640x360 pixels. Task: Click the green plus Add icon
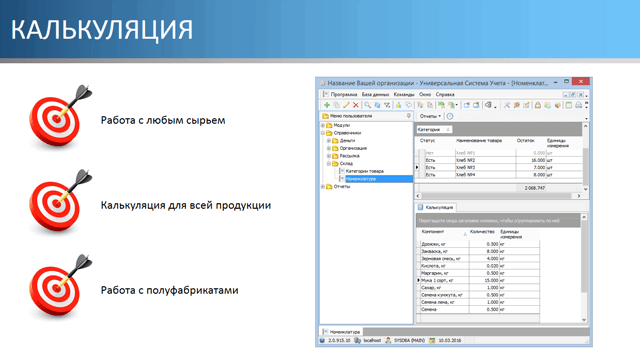click(327, 105)
